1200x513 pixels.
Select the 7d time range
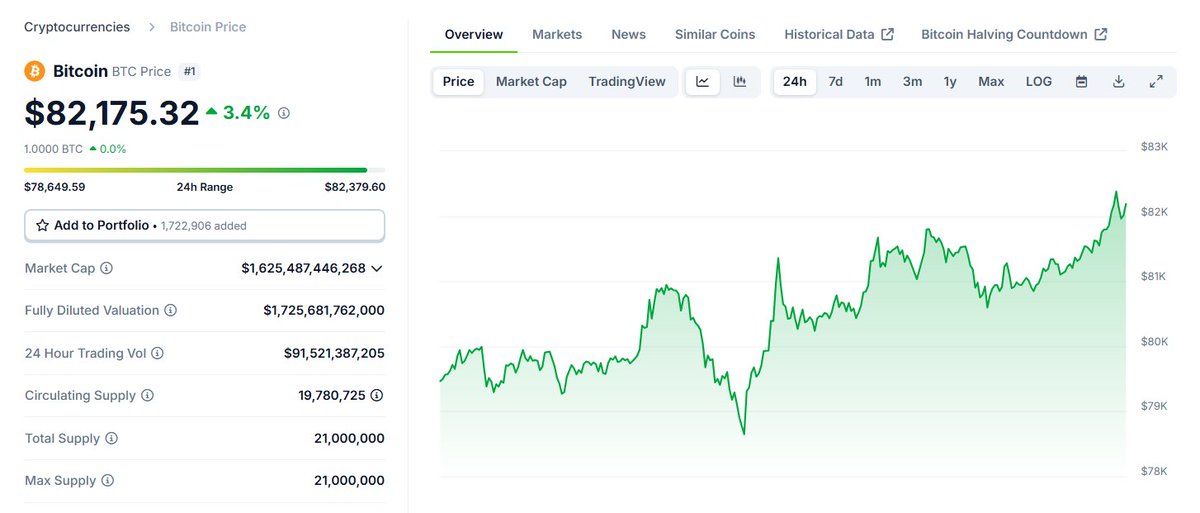(836, 82)
